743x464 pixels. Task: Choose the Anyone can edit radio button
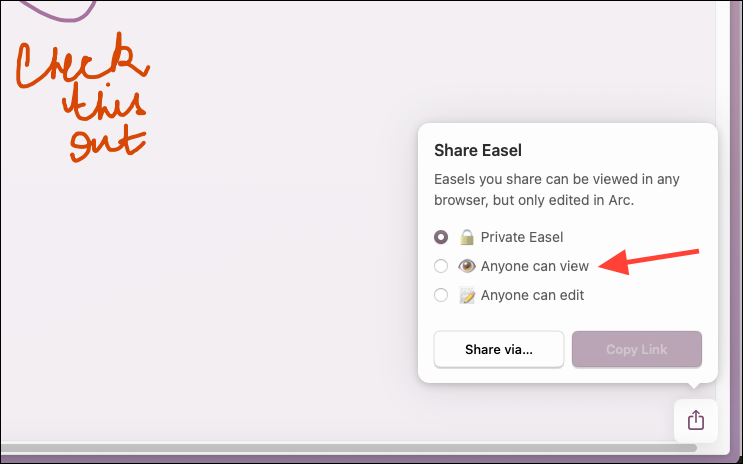441,295
